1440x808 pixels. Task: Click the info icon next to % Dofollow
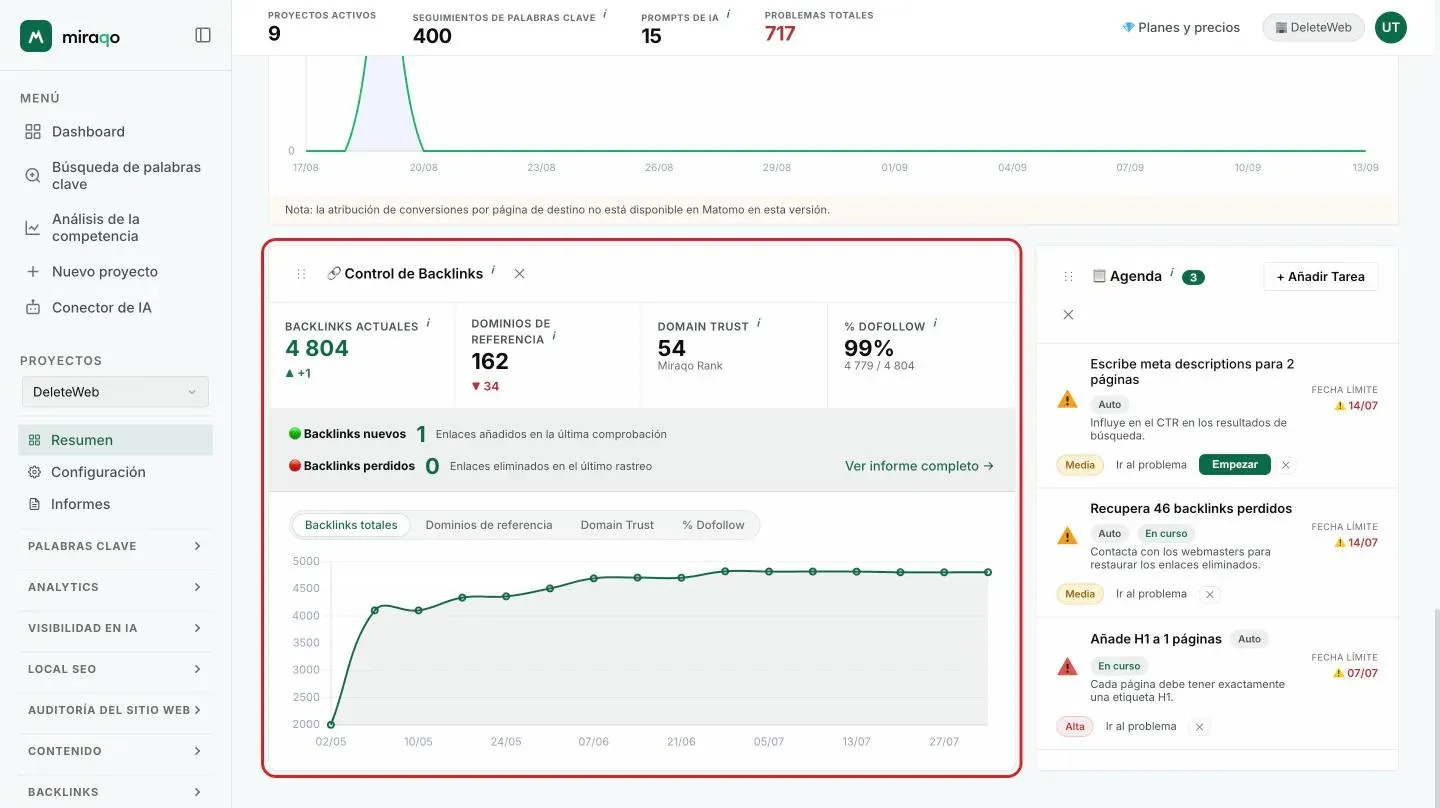click(935, 323)
